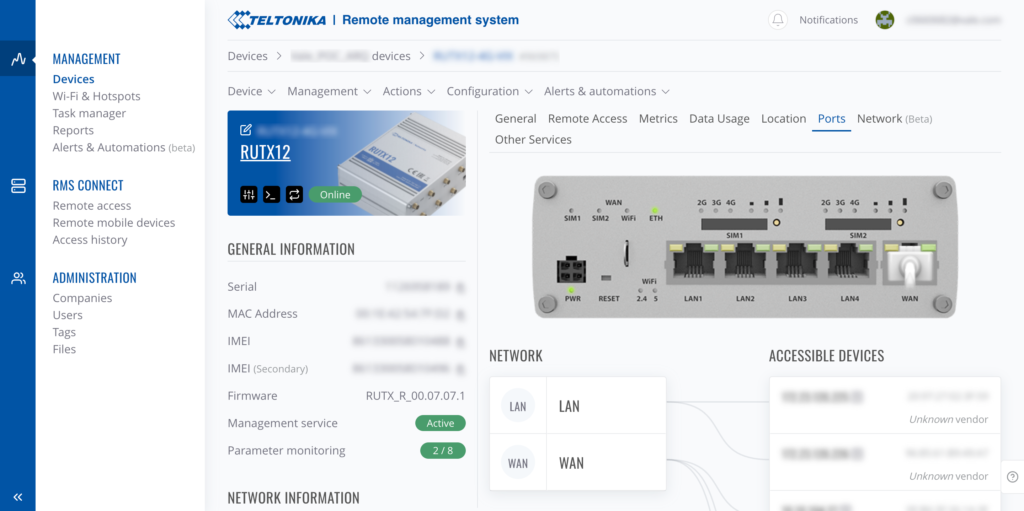Viewport: 1024px width, 511px height.
Task: Switch to the General tab
Action: click(x=515, y=119)
